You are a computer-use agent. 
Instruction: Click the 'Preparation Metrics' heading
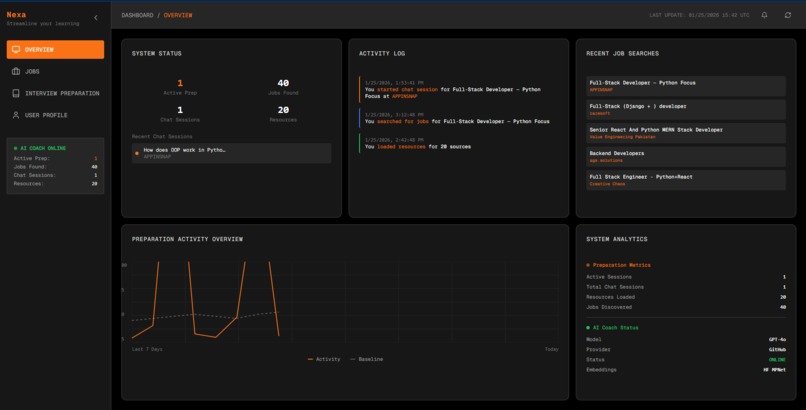pos(618,265)
